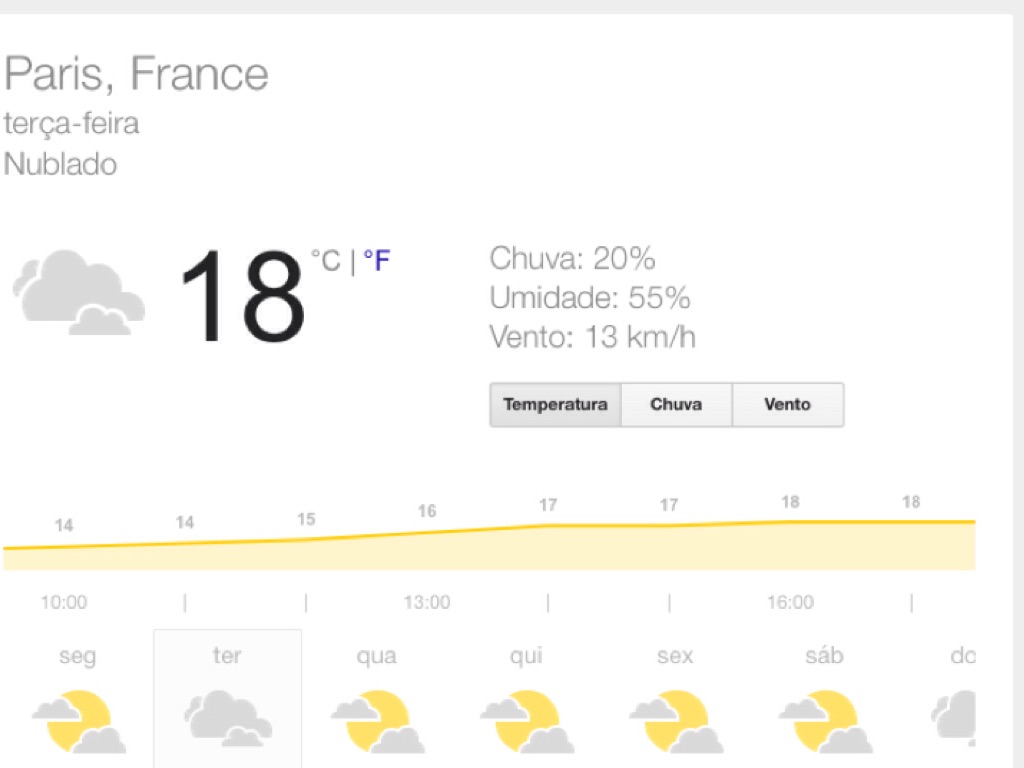Switch units to °C
The width and height of the screenshot is (1024, 768).
click(326, 262)
